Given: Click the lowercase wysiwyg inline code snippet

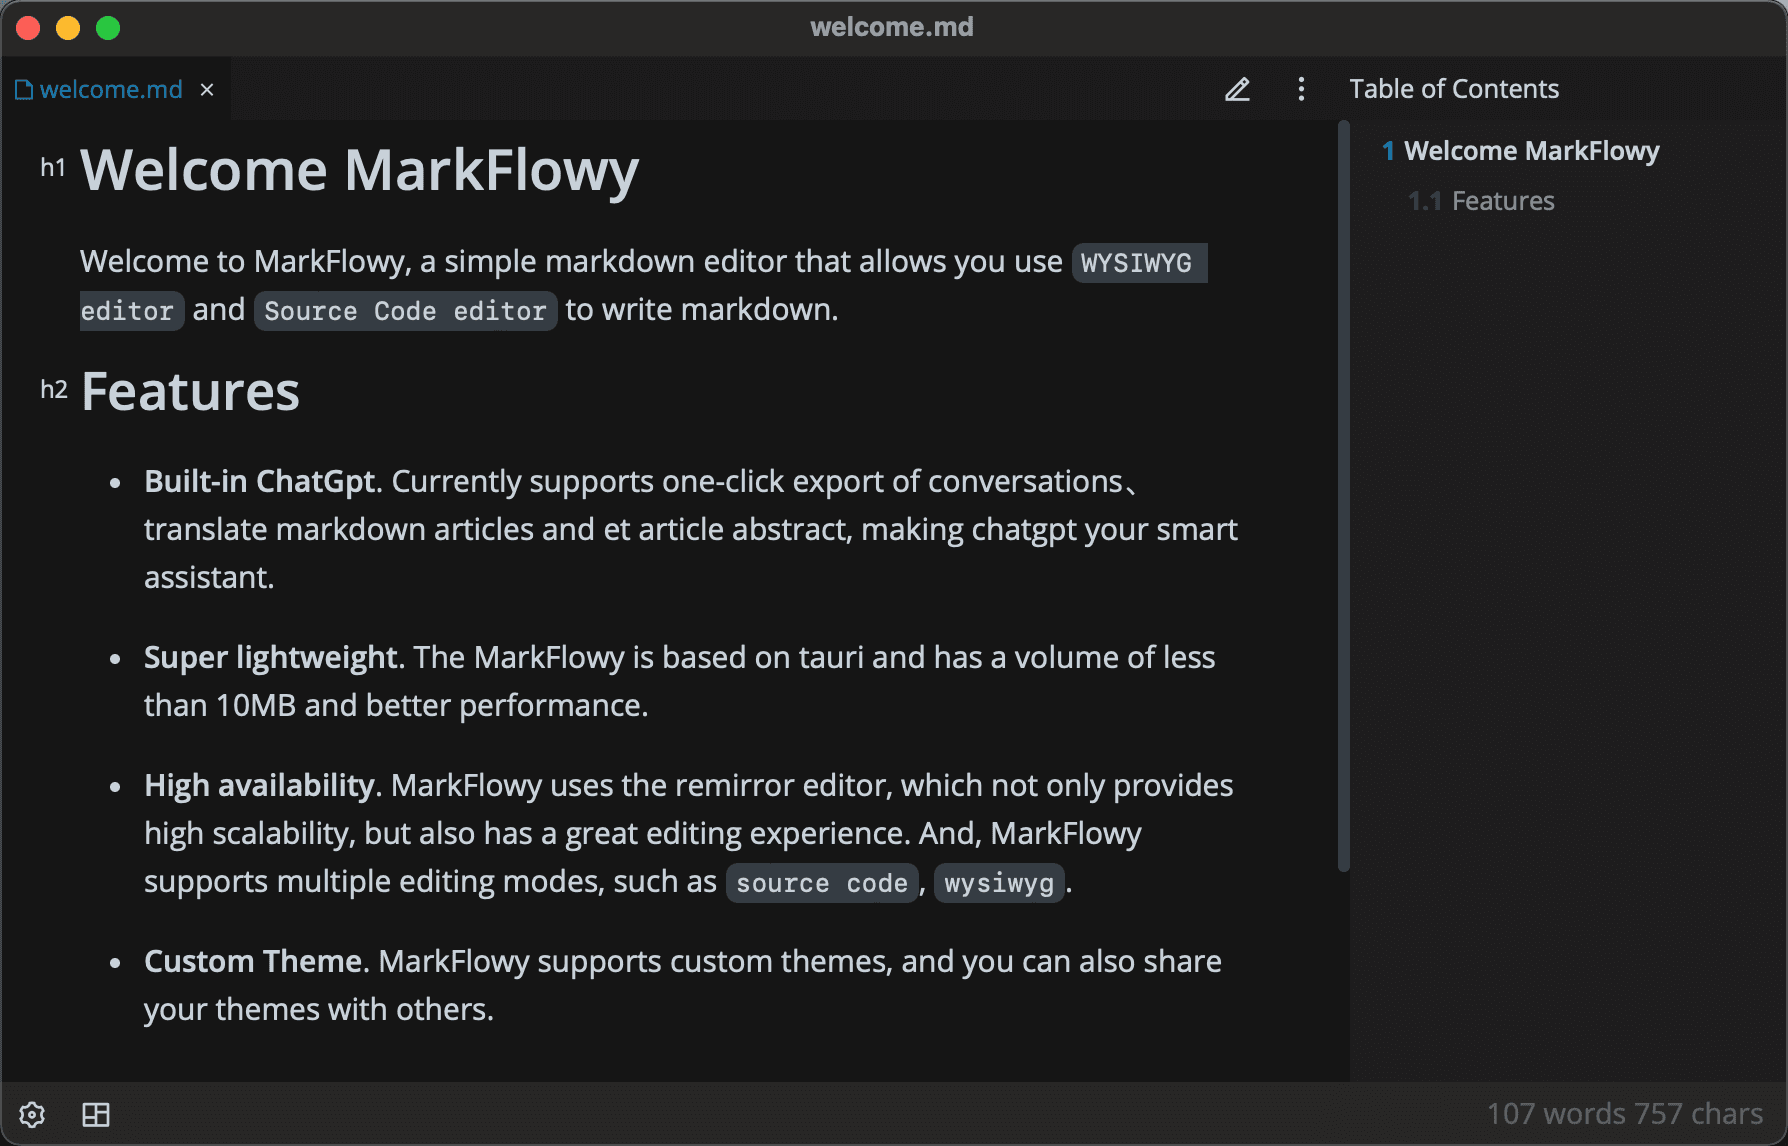Looking at the screenshot, I should tap(999, 883).
